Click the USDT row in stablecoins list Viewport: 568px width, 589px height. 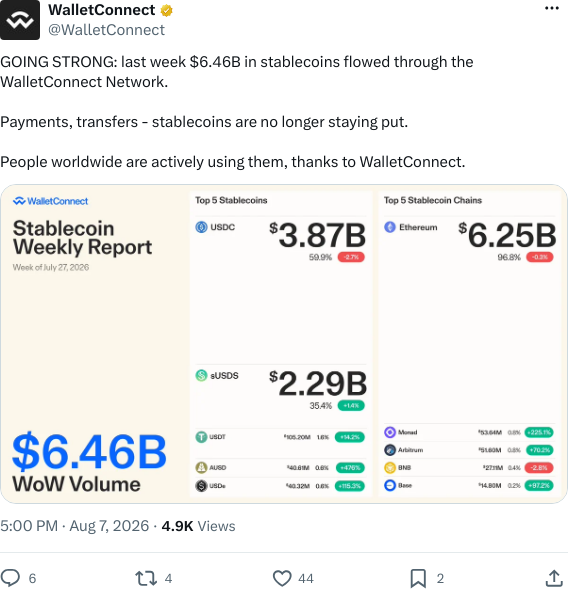click(280, 437)
